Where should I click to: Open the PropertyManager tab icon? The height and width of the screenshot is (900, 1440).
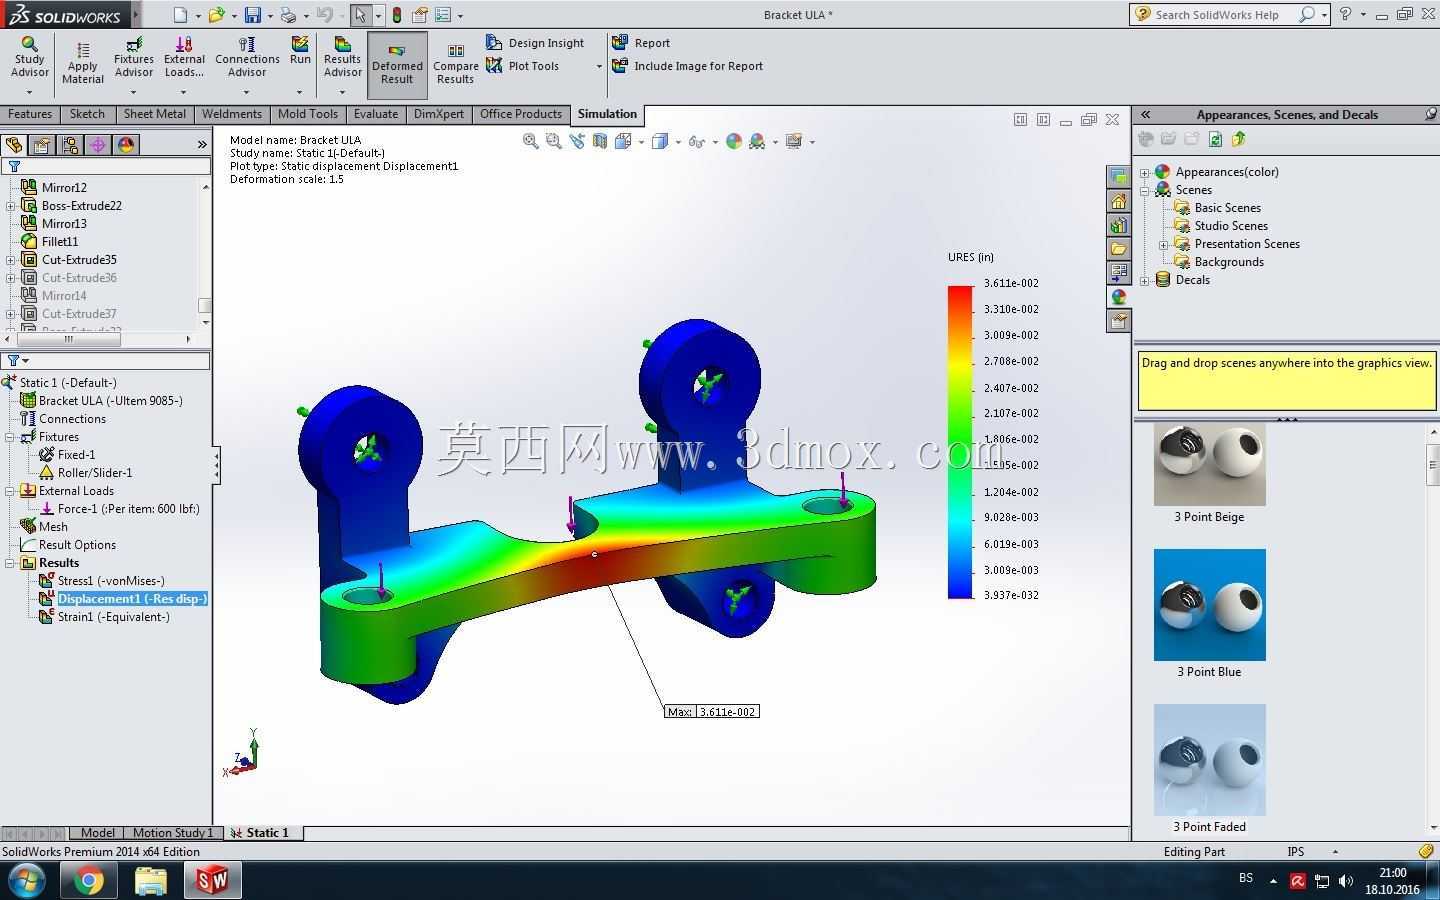pyautogui.click(x=42, y=145)
